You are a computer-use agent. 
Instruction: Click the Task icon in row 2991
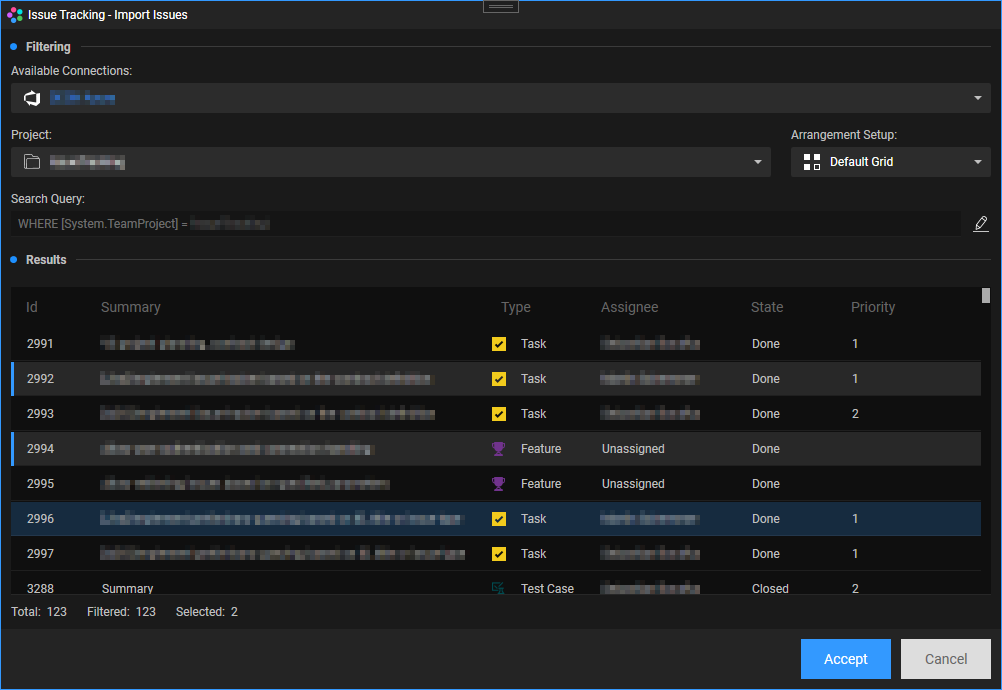click(x=499, y=344)
